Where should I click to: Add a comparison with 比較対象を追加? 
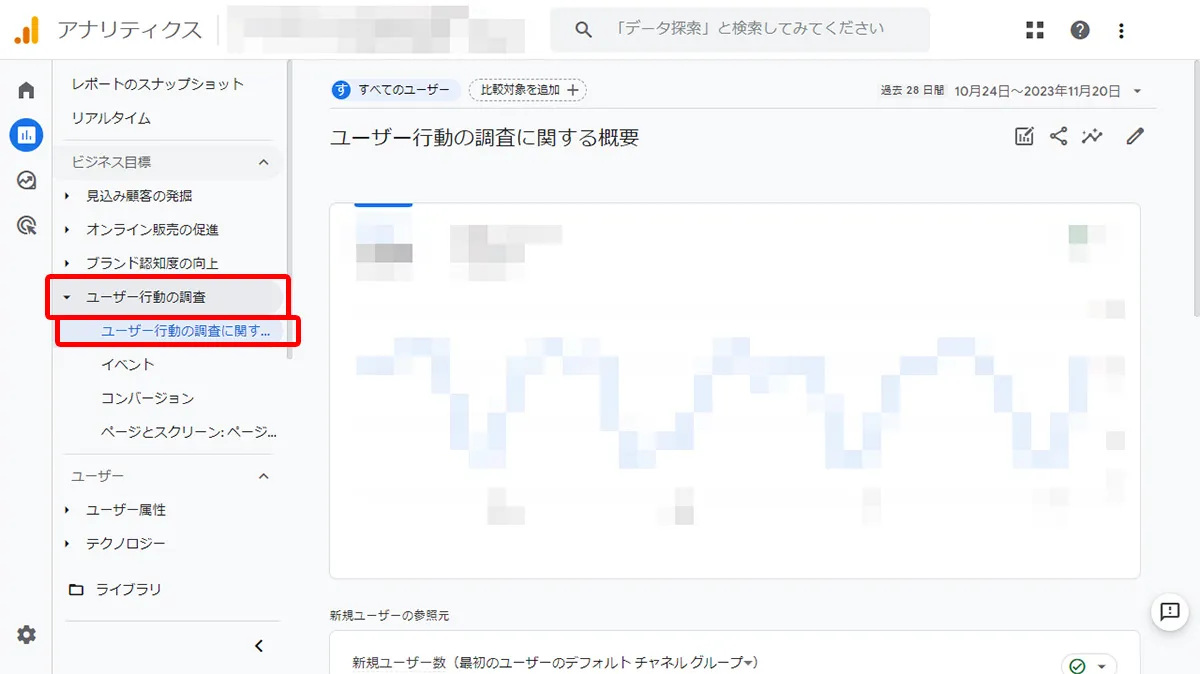(x=528, y=89)
